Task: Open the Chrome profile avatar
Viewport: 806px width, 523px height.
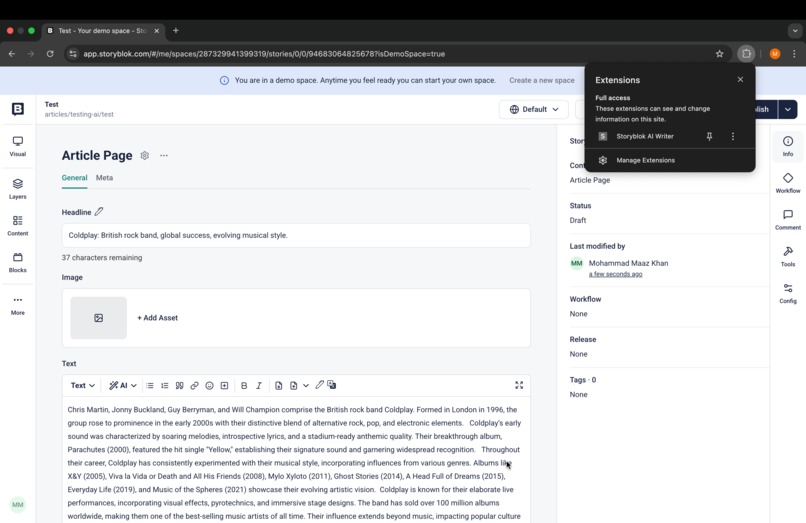Action: 775,53
